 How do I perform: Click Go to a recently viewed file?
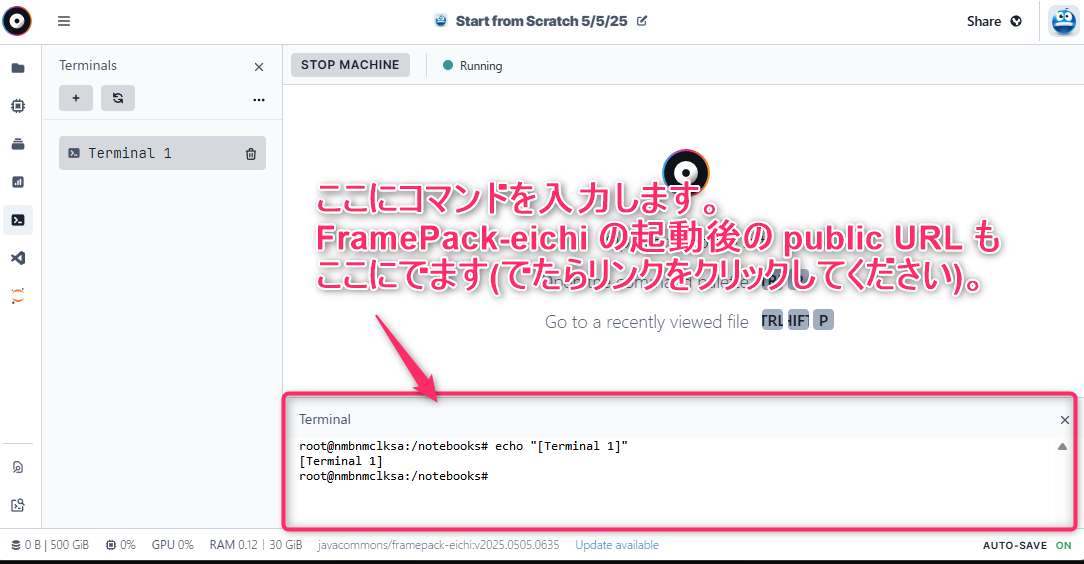tap(646, 322)
